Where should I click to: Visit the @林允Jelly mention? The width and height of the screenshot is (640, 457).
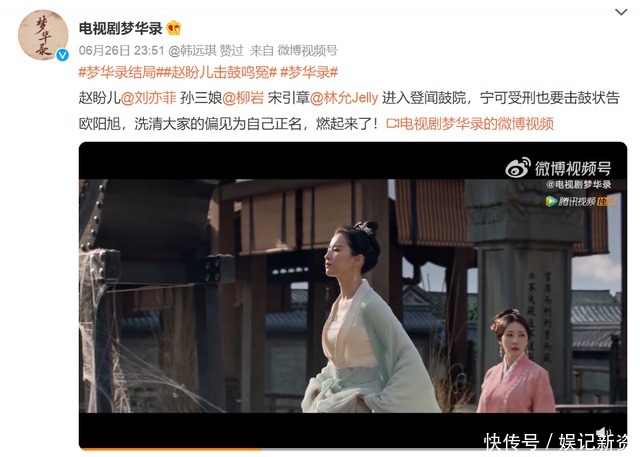(x=344, y=98)
